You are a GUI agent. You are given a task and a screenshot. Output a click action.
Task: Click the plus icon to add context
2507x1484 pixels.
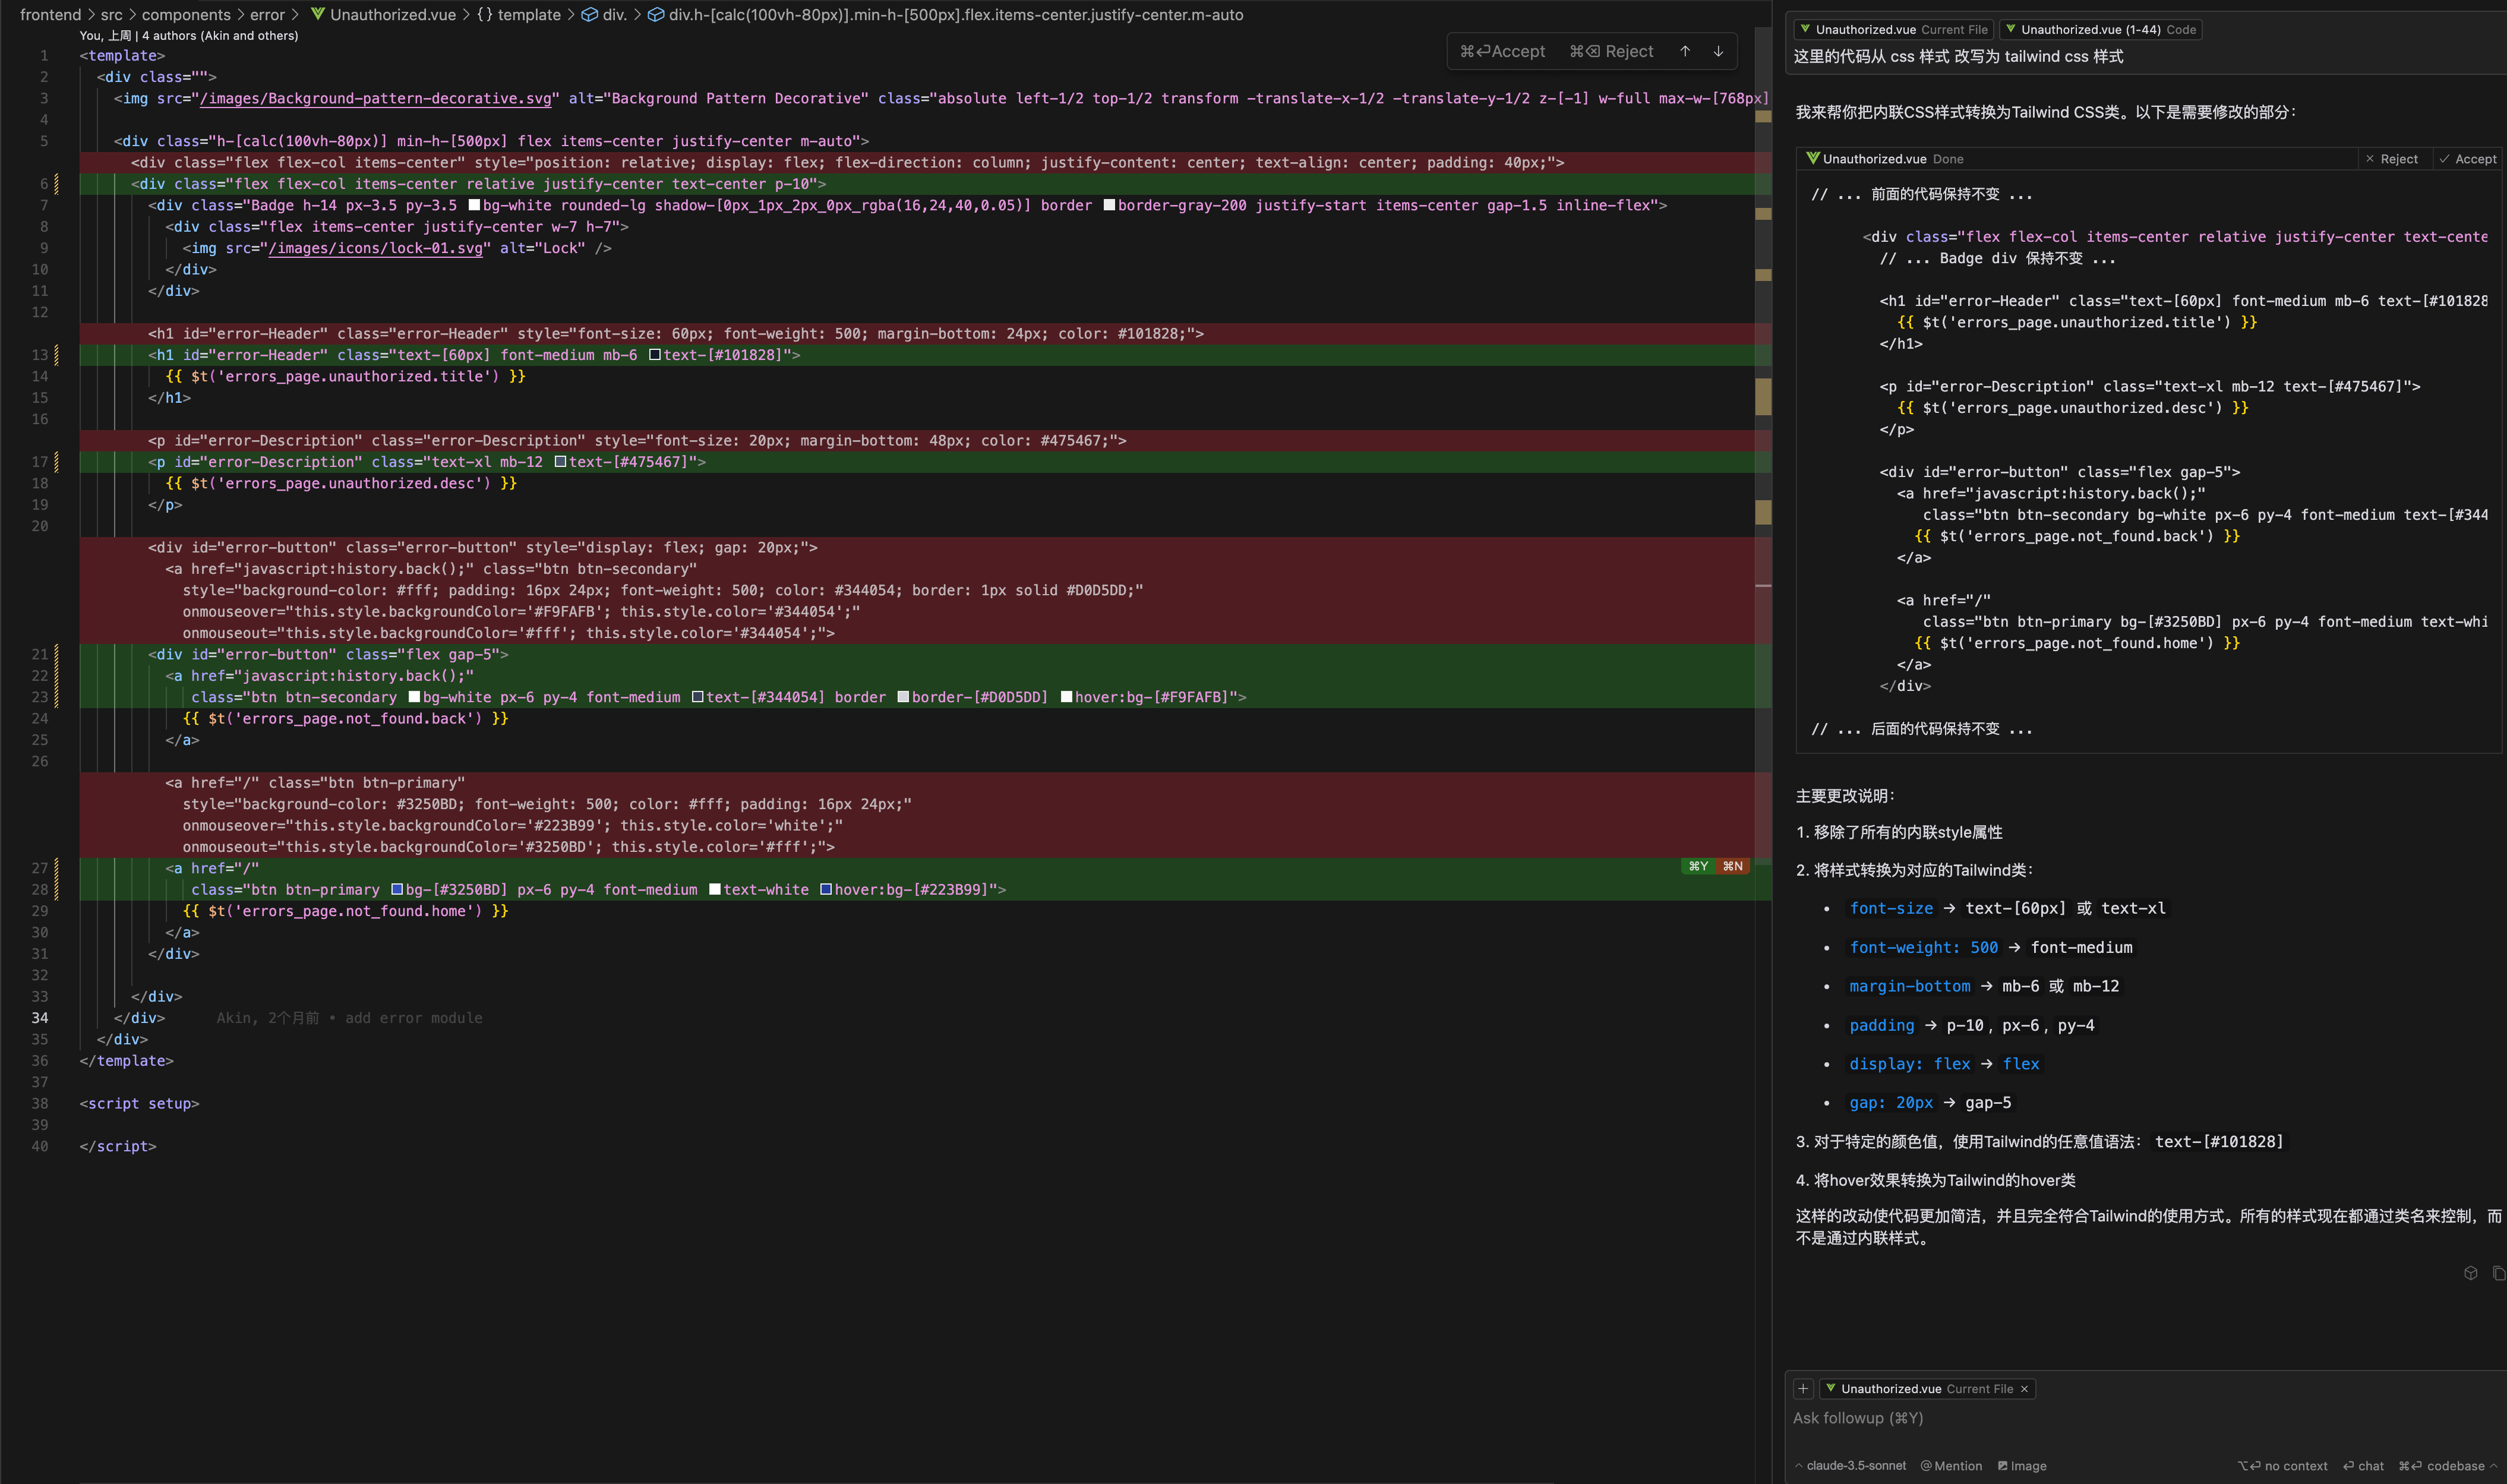pyautogui.click(x=1803, y=1388)
